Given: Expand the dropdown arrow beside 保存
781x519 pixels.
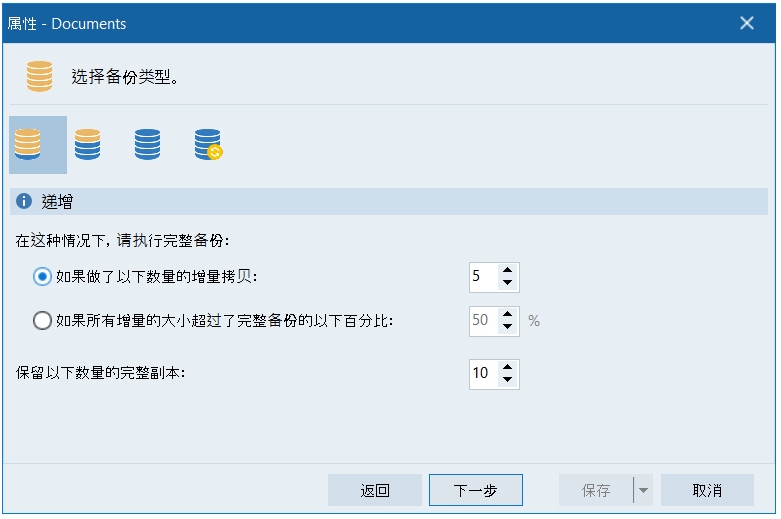Looking at the screenshot, I should 643,491.
